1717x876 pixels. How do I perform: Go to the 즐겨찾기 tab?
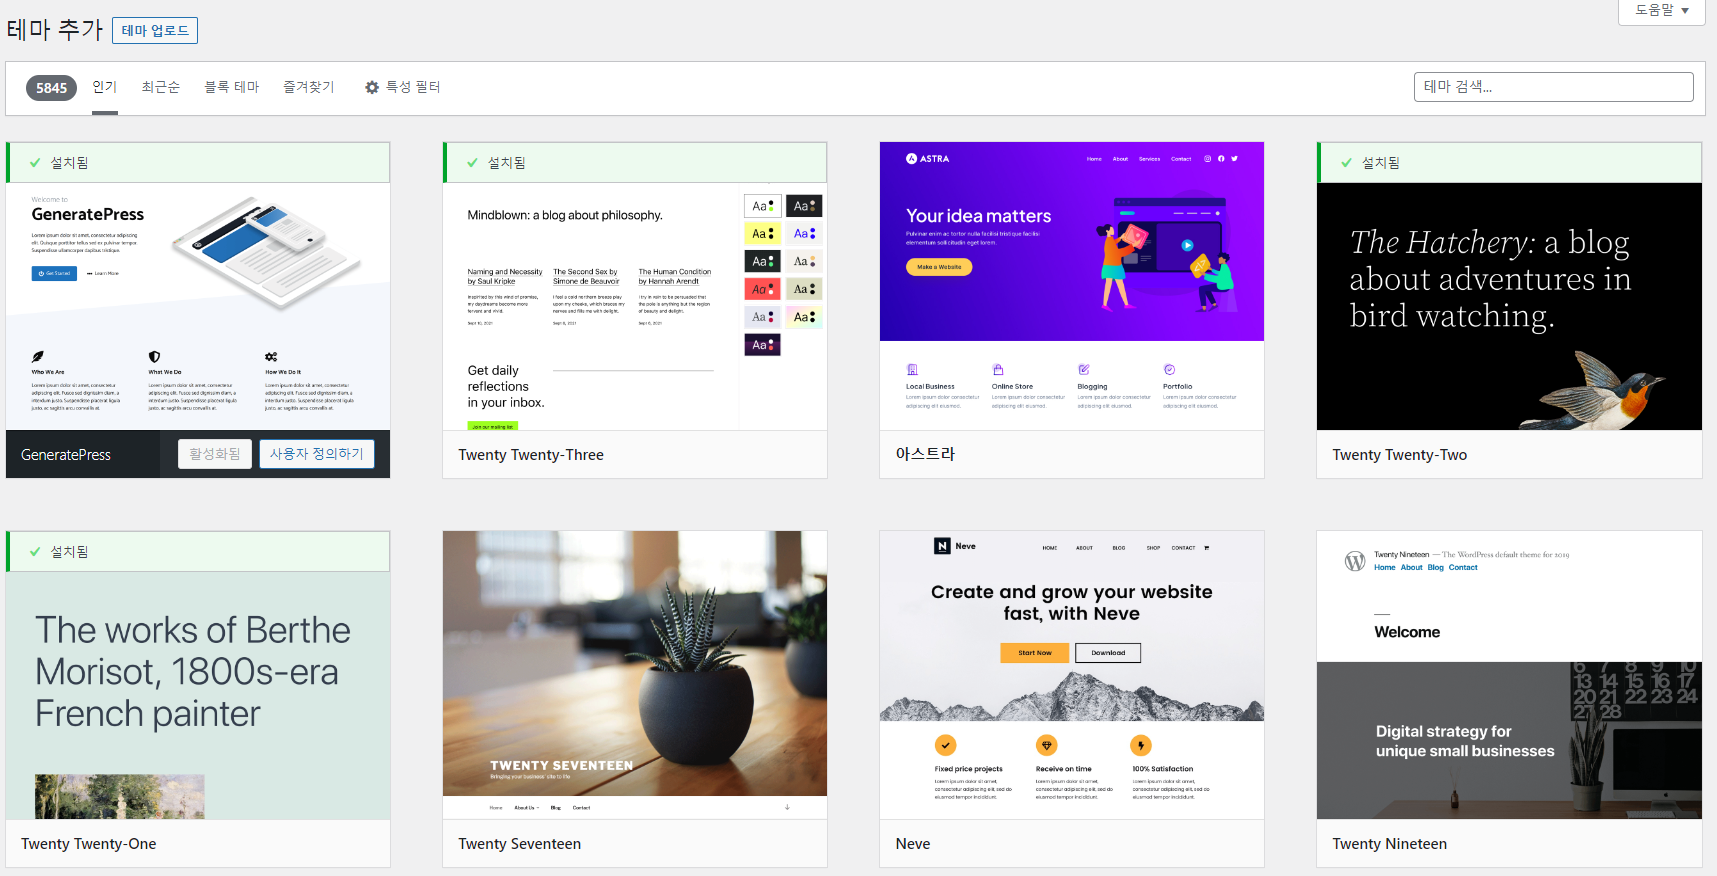click(x=309, y=87)
